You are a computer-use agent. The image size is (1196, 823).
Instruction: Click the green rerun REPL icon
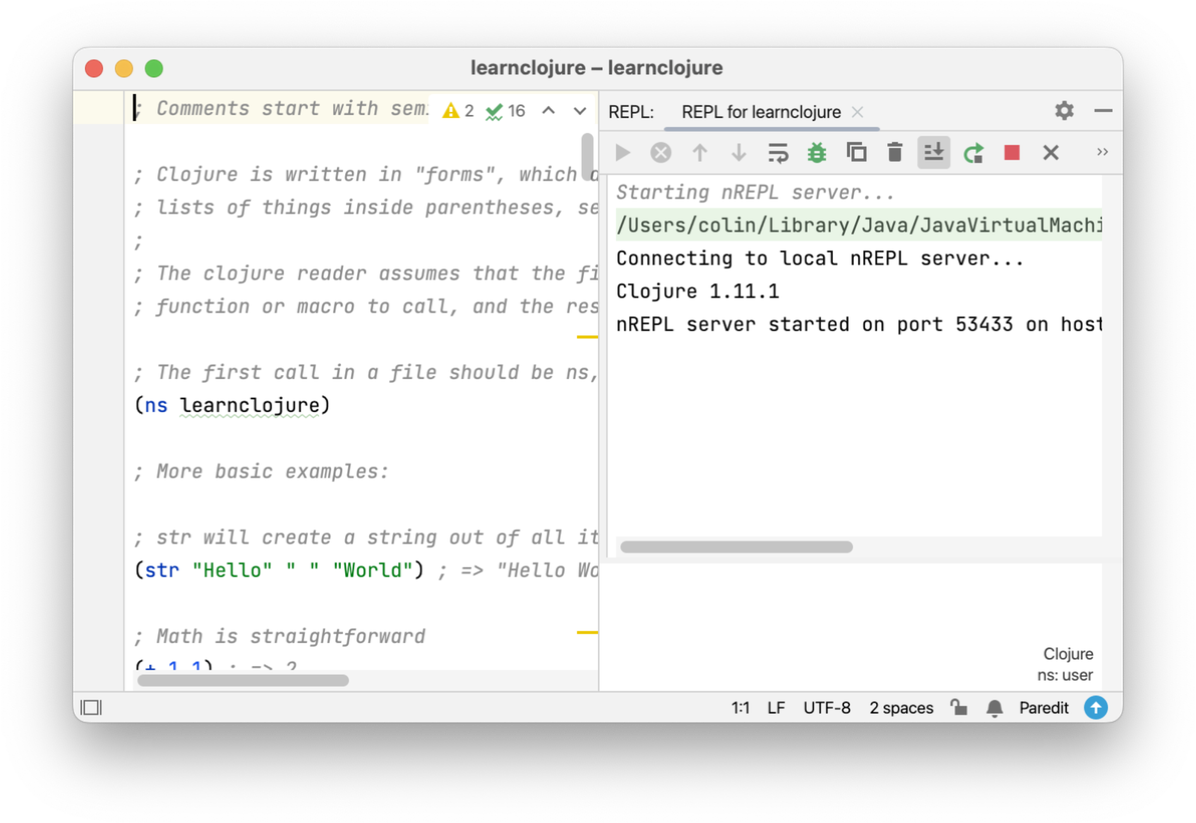click(x=973, y=153)
